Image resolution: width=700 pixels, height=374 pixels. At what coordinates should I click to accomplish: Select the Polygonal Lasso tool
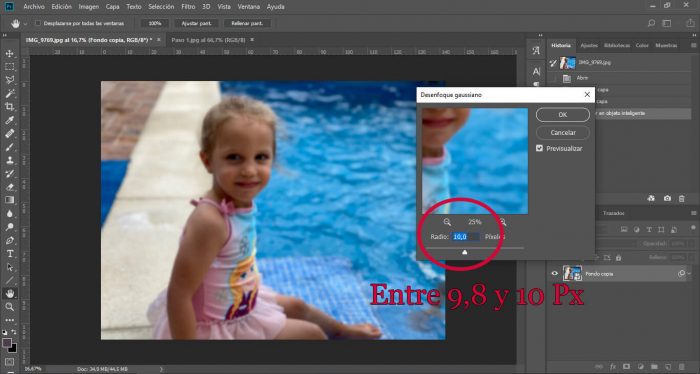(9, 80)
